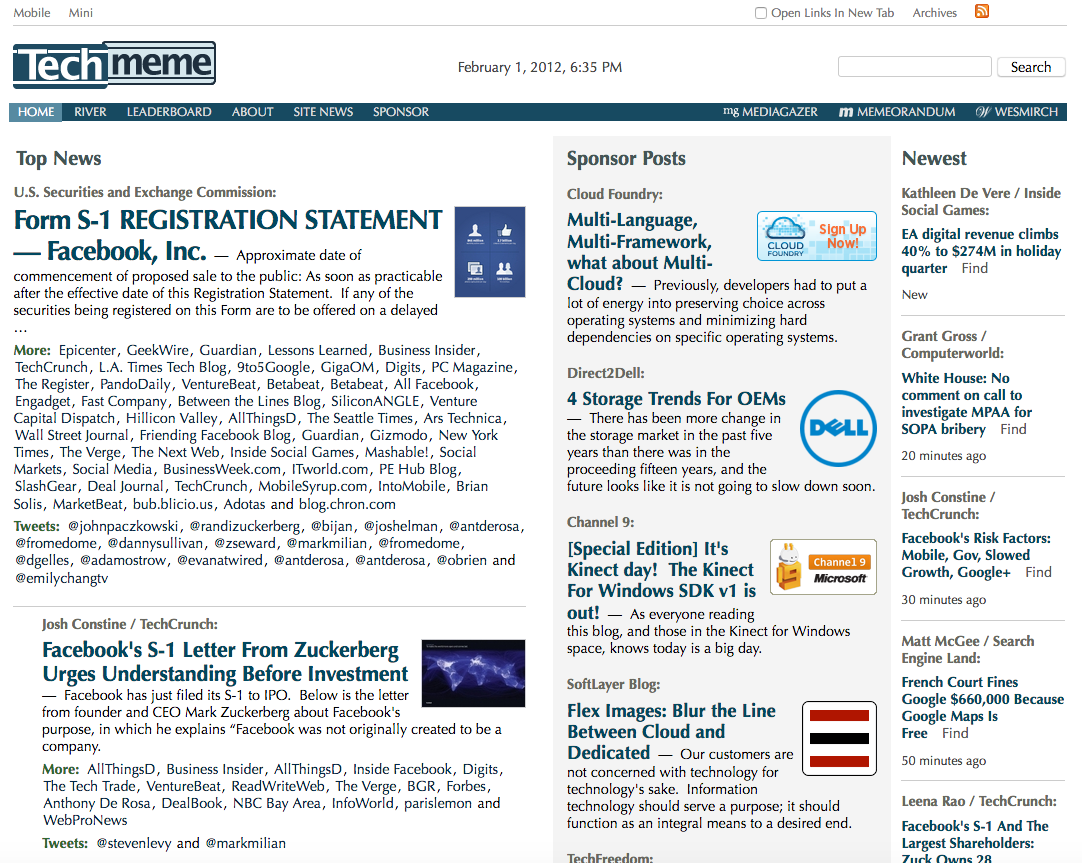The height and width of the screenshot is (863, 1082).
Task: Click the Facebook S-1 story thumbnail
Action: point(490,251)
